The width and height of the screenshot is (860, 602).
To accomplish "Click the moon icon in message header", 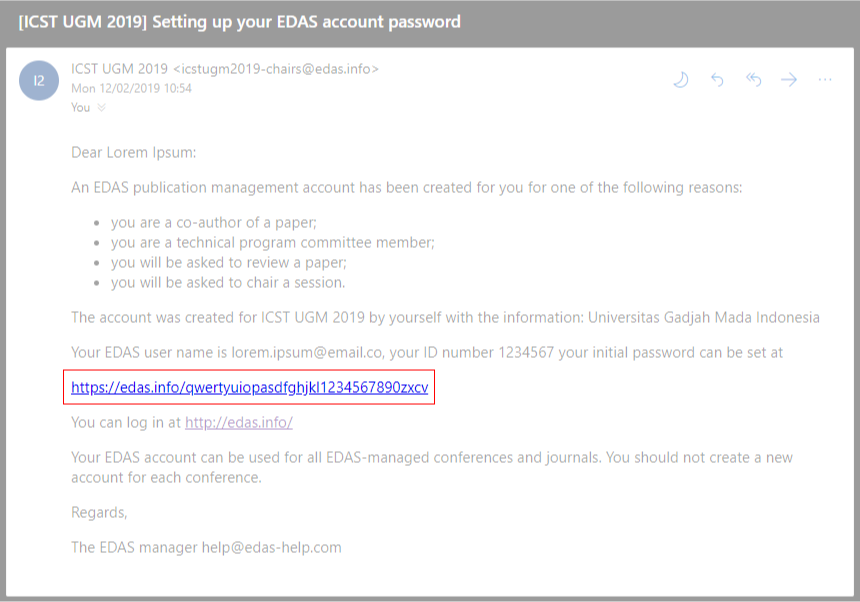I will tap(681, 80).
